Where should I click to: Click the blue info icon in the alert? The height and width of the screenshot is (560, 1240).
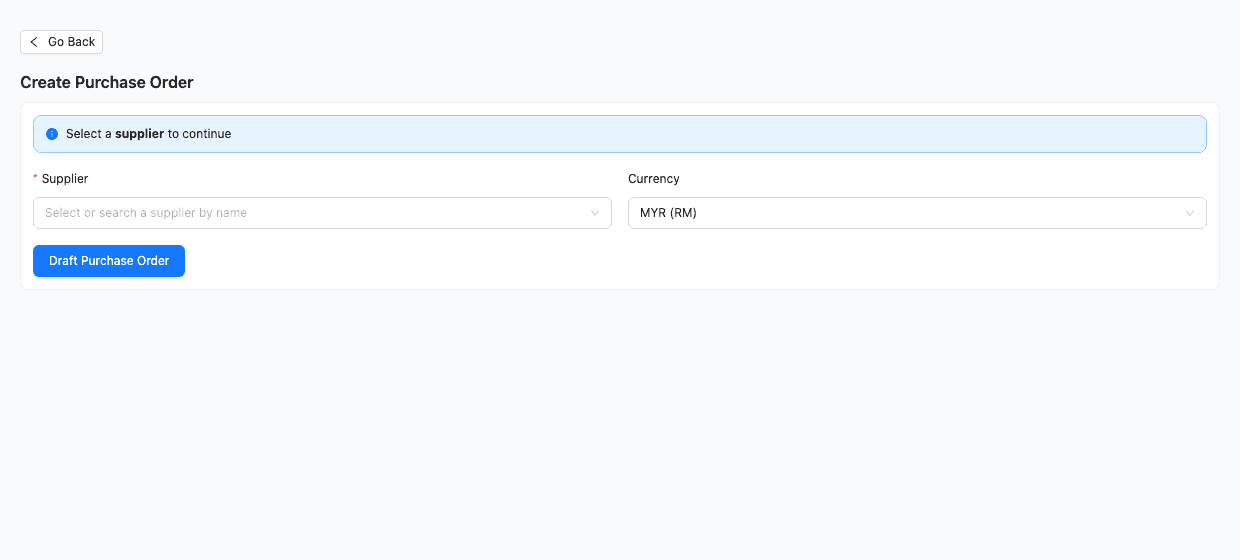(52, 134)
